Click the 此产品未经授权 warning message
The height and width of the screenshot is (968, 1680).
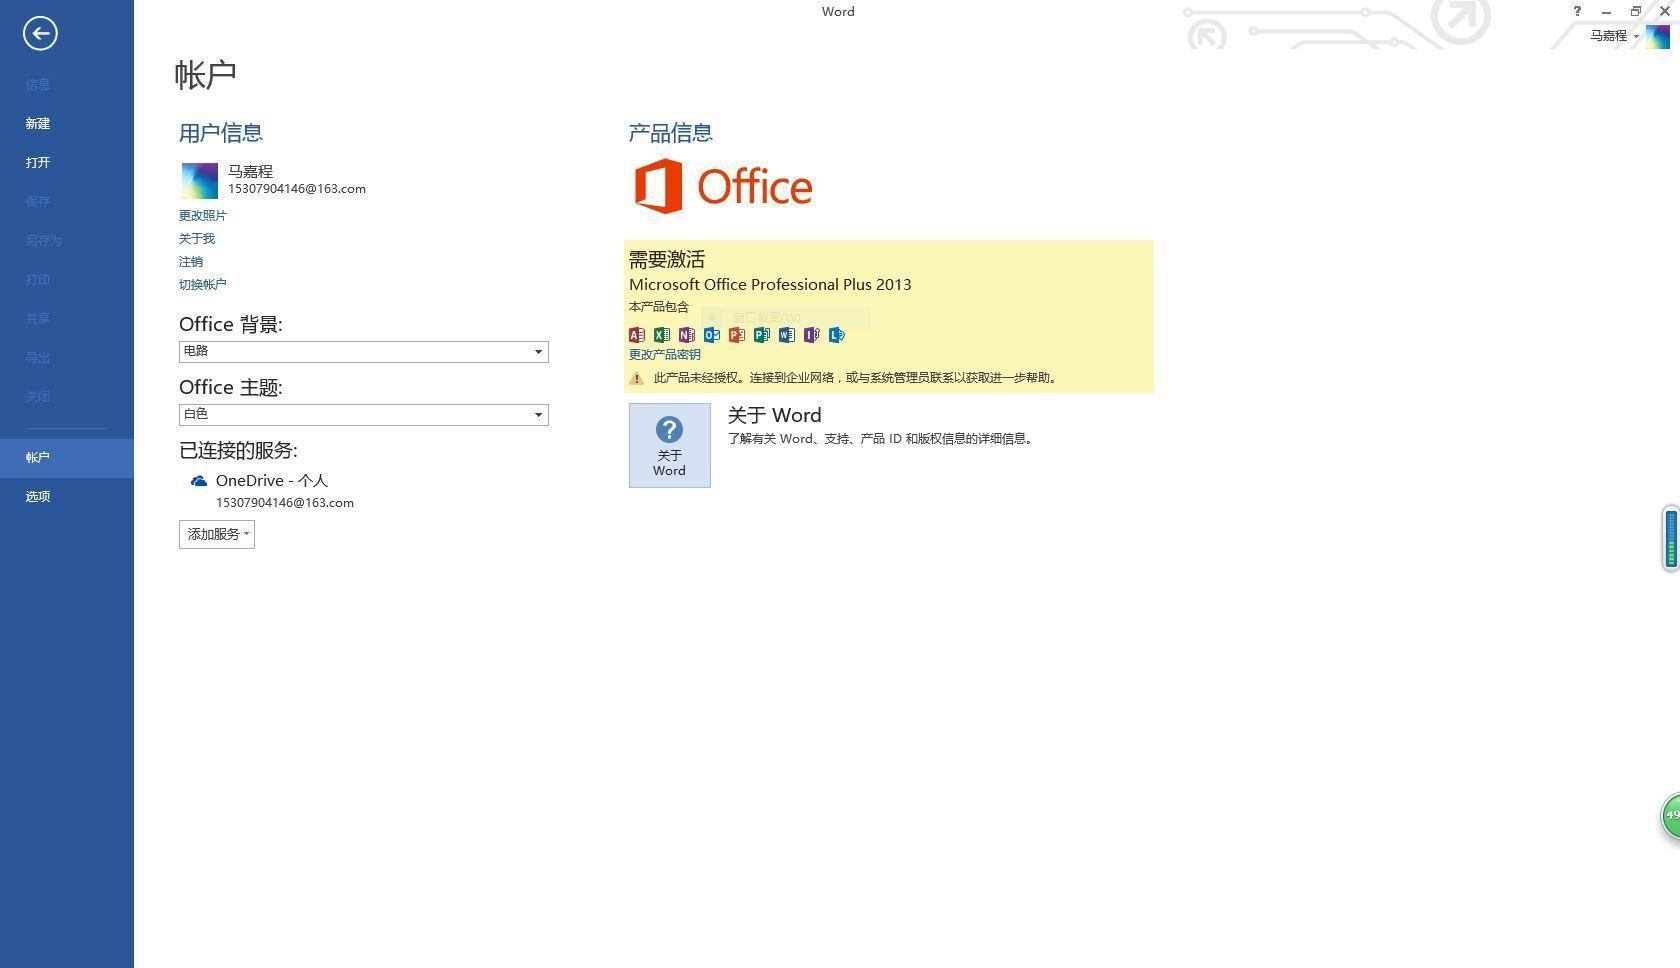click(x=856, y=378)
